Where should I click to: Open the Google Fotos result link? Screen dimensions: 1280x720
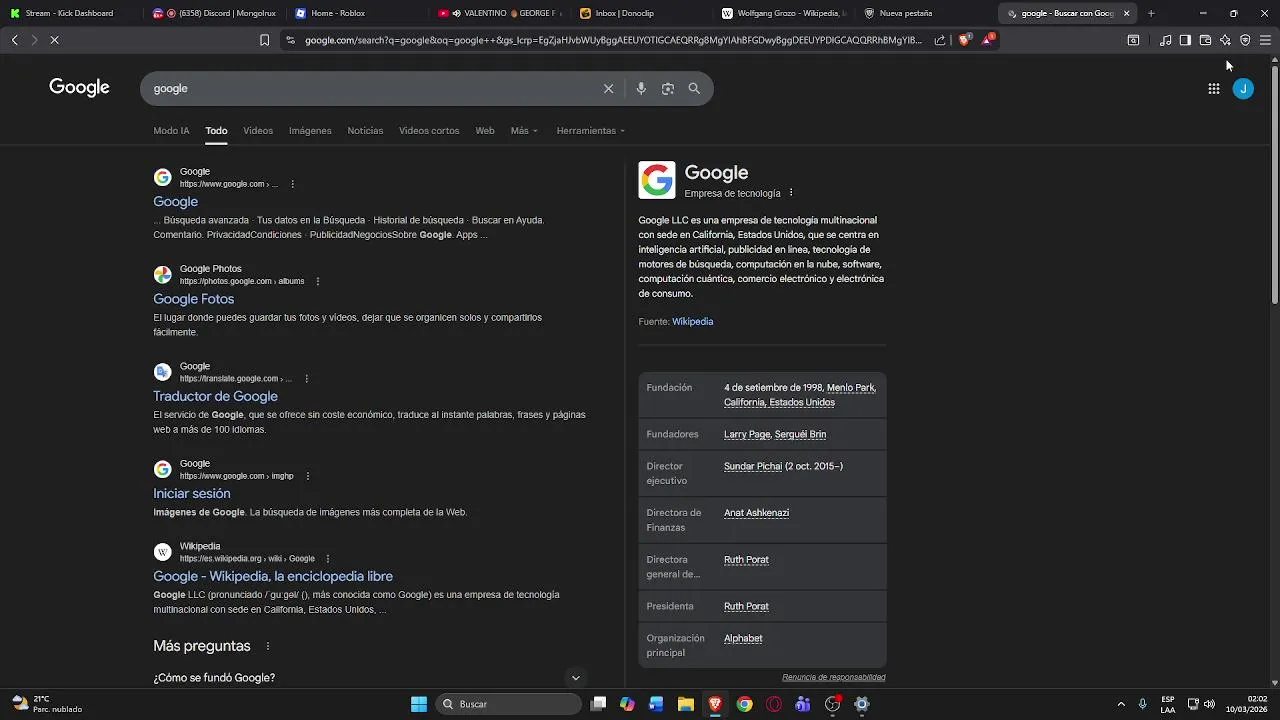tap(194, 299)
